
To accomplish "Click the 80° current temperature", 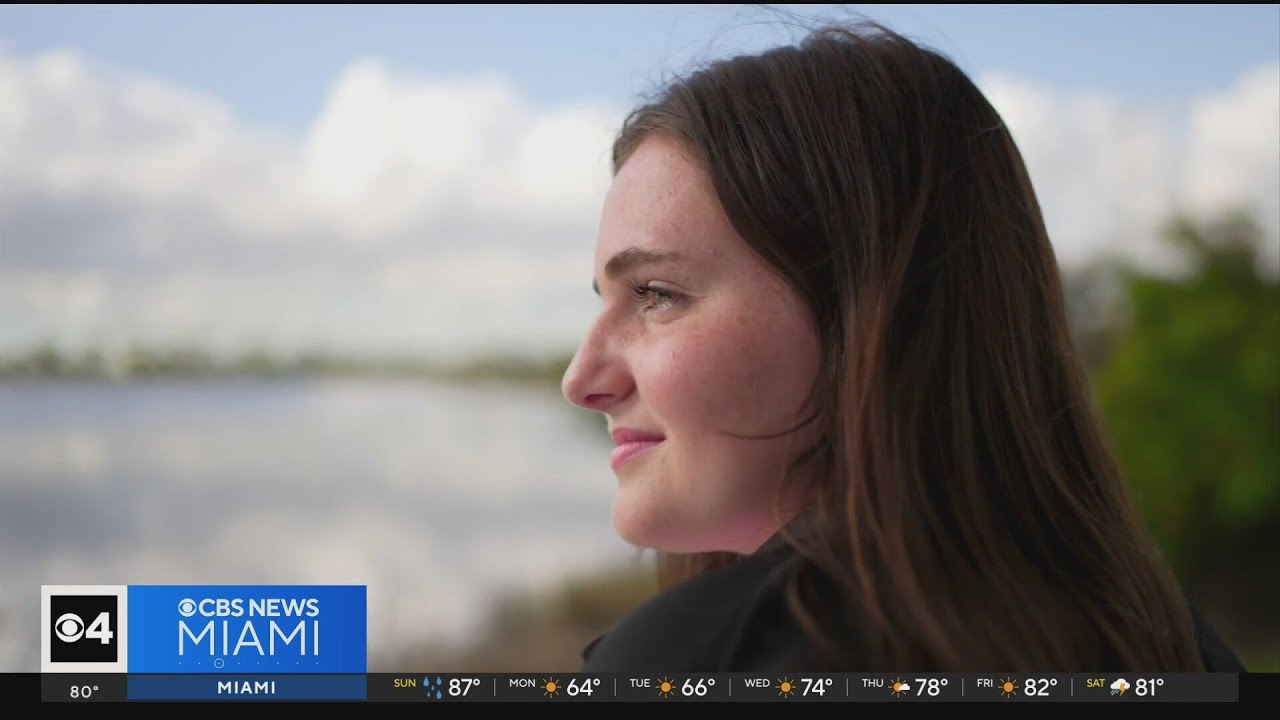I will (x=84, y=691).
